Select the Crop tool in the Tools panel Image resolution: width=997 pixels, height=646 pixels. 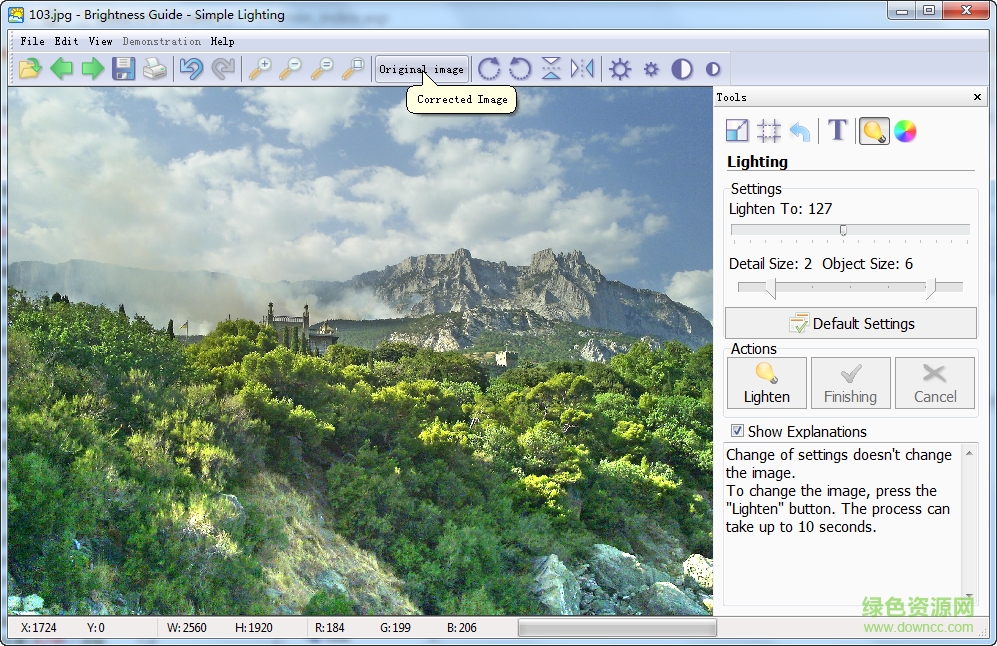770,130
